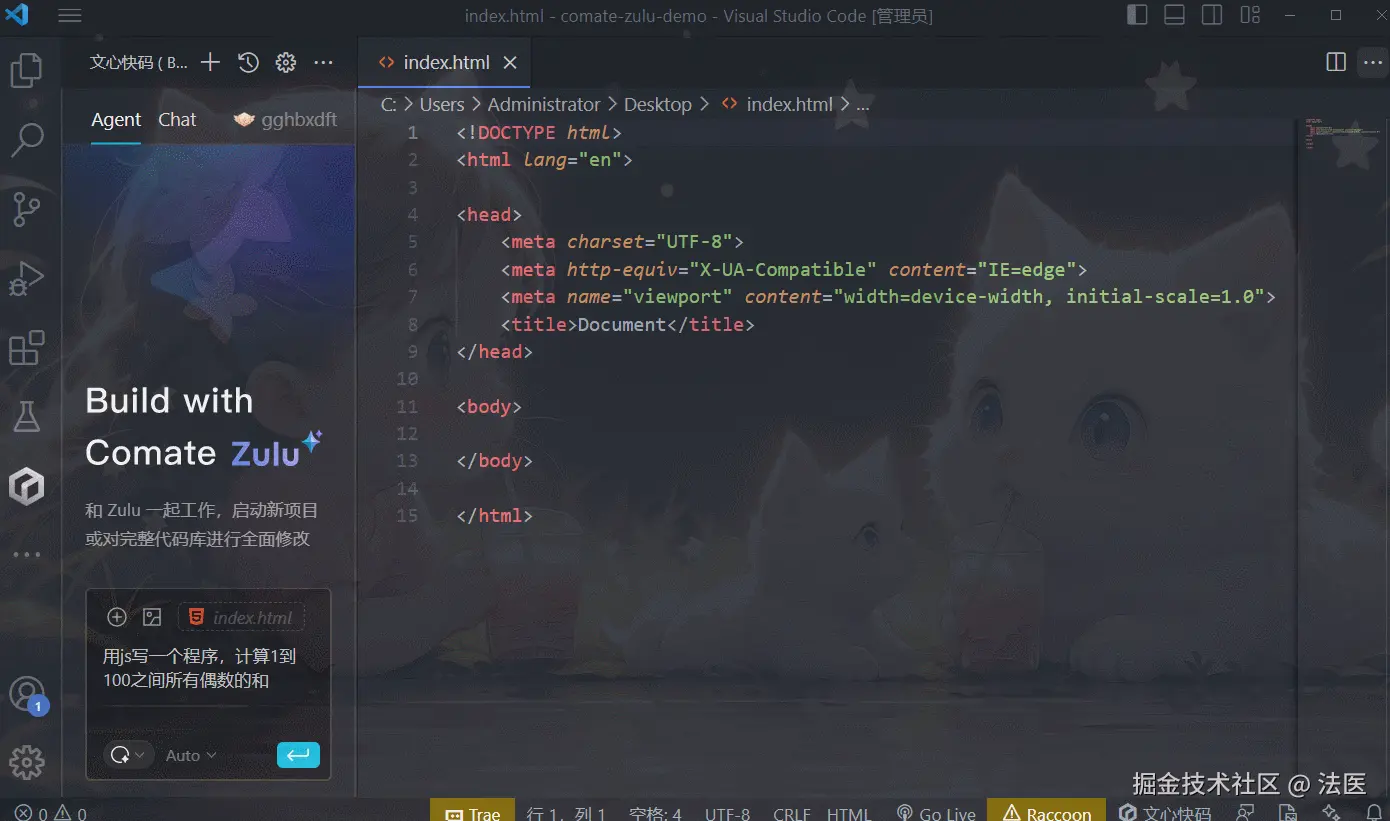Click the C: breadcrumb segment

389,104
